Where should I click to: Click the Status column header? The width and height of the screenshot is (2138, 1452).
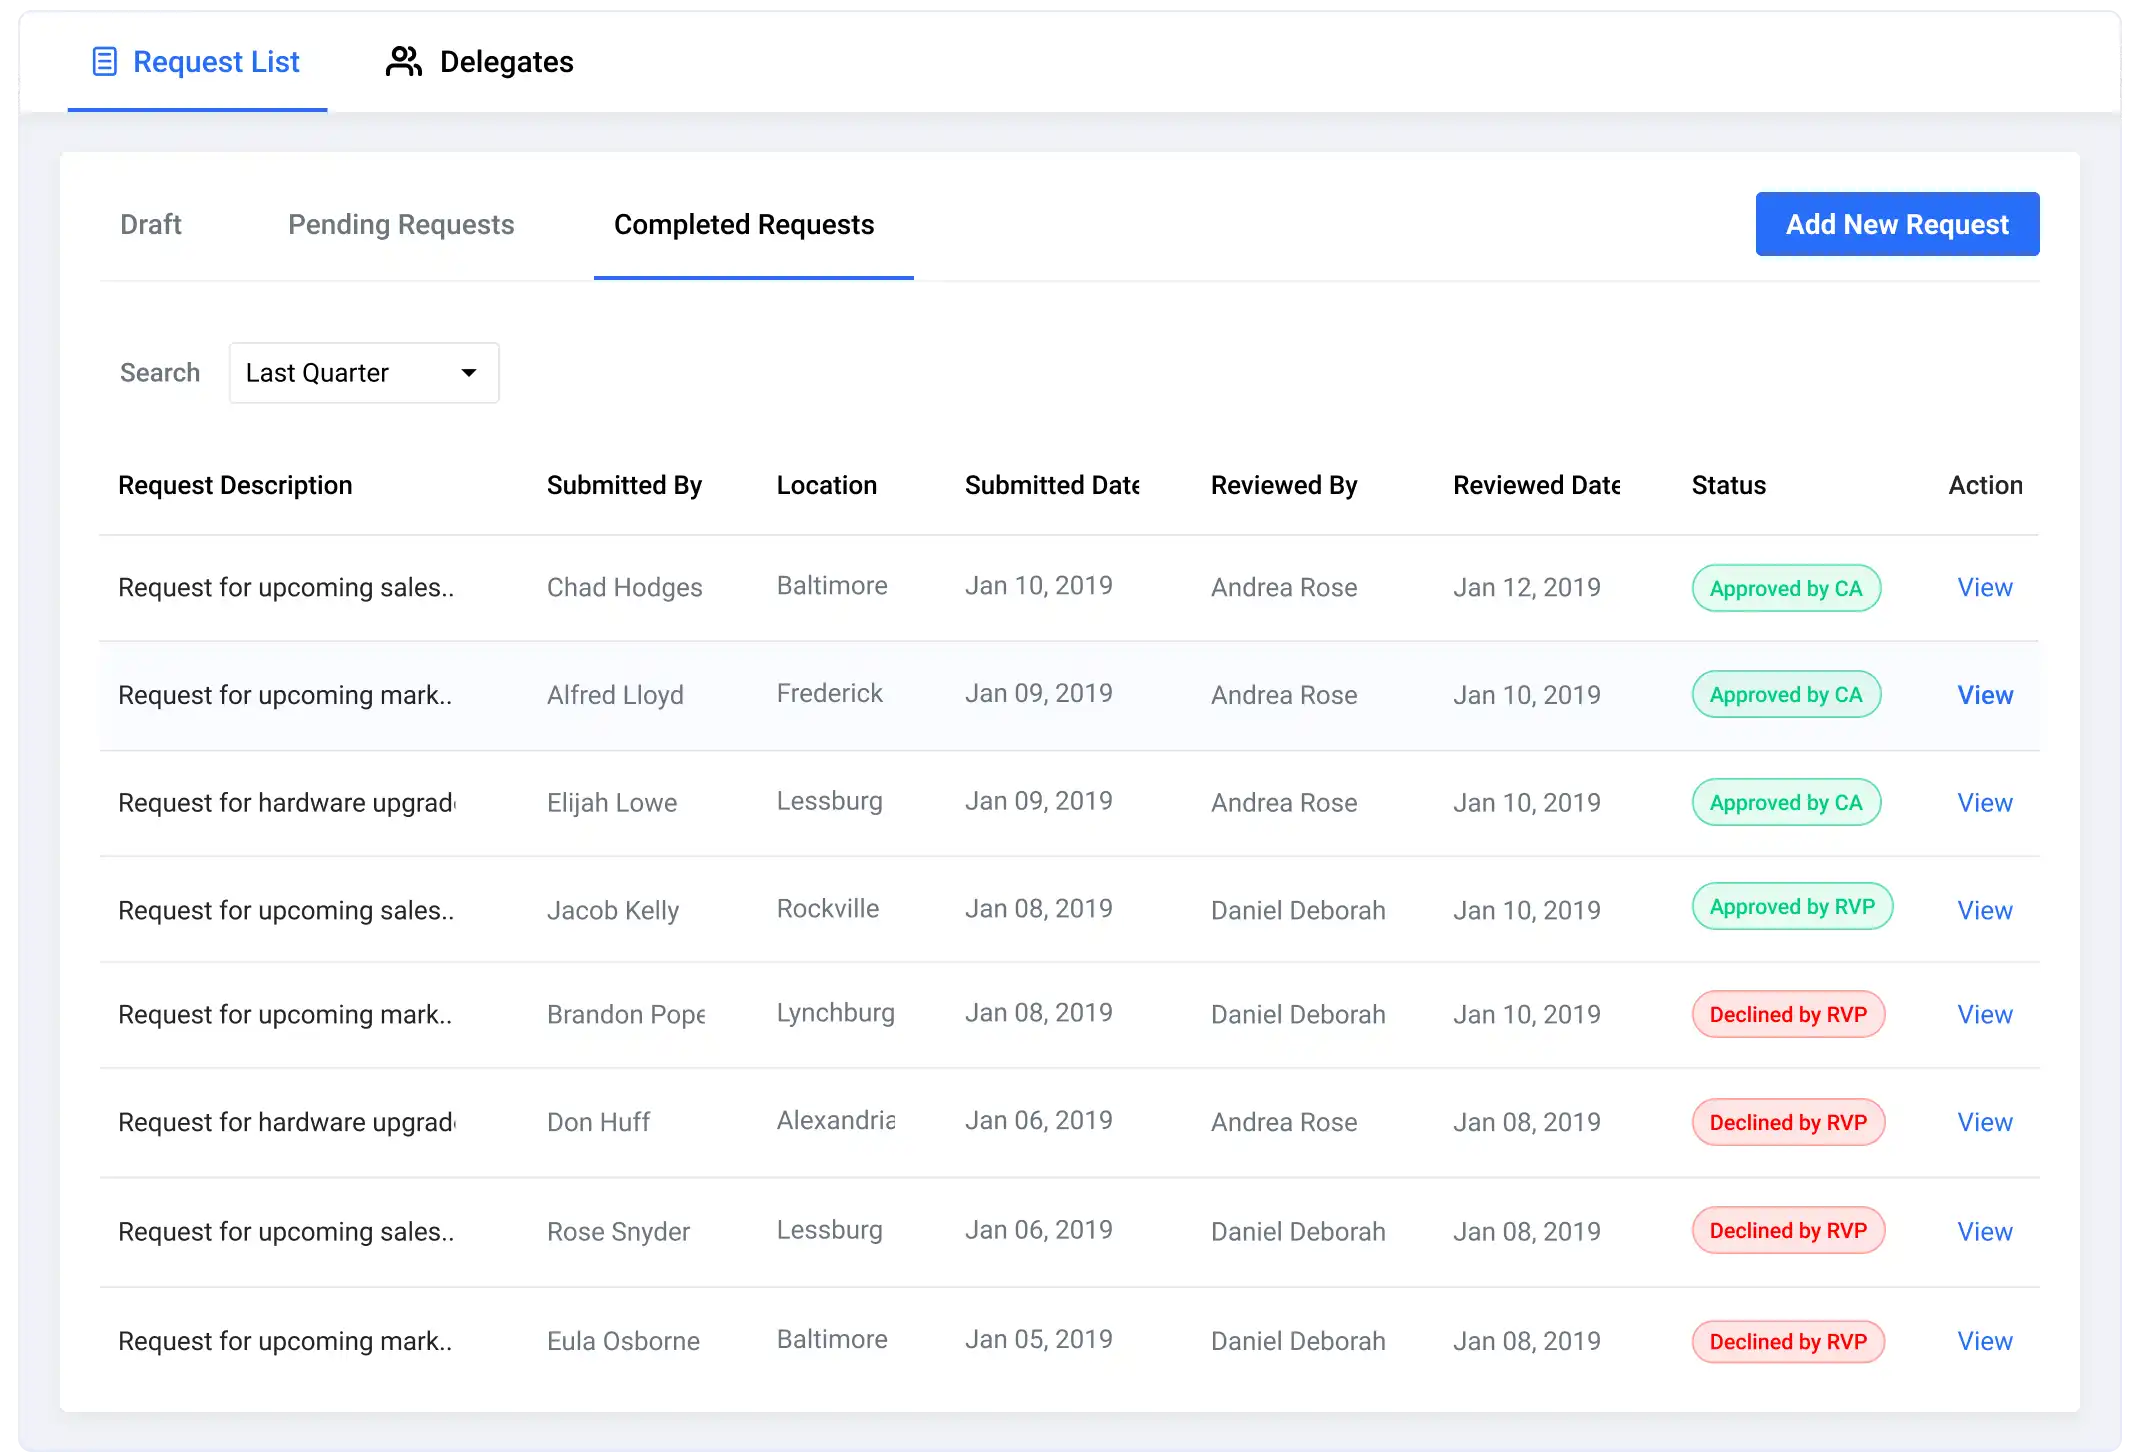(x=1728, y=485)
